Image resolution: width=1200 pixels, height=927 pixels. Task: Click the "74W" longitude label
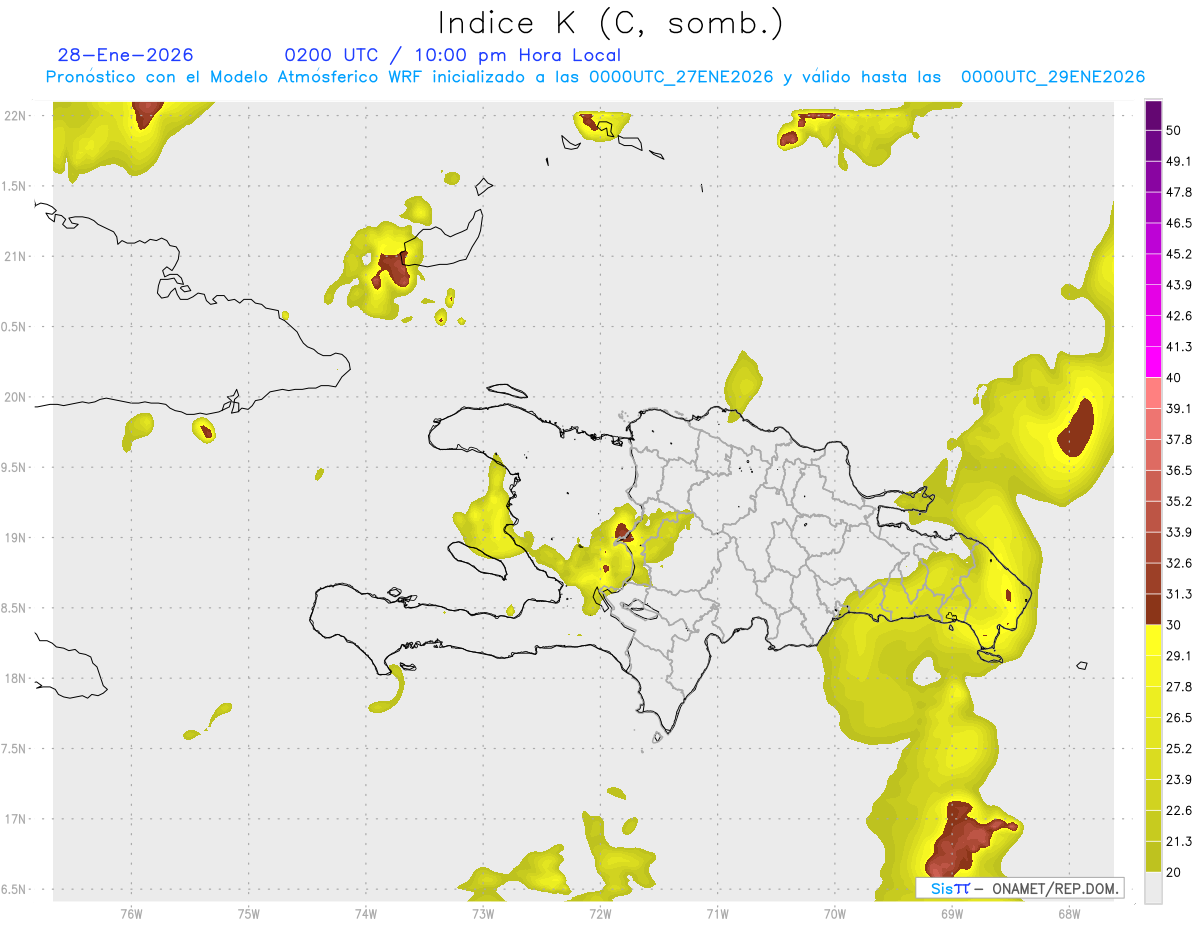[x=365, y=913]
